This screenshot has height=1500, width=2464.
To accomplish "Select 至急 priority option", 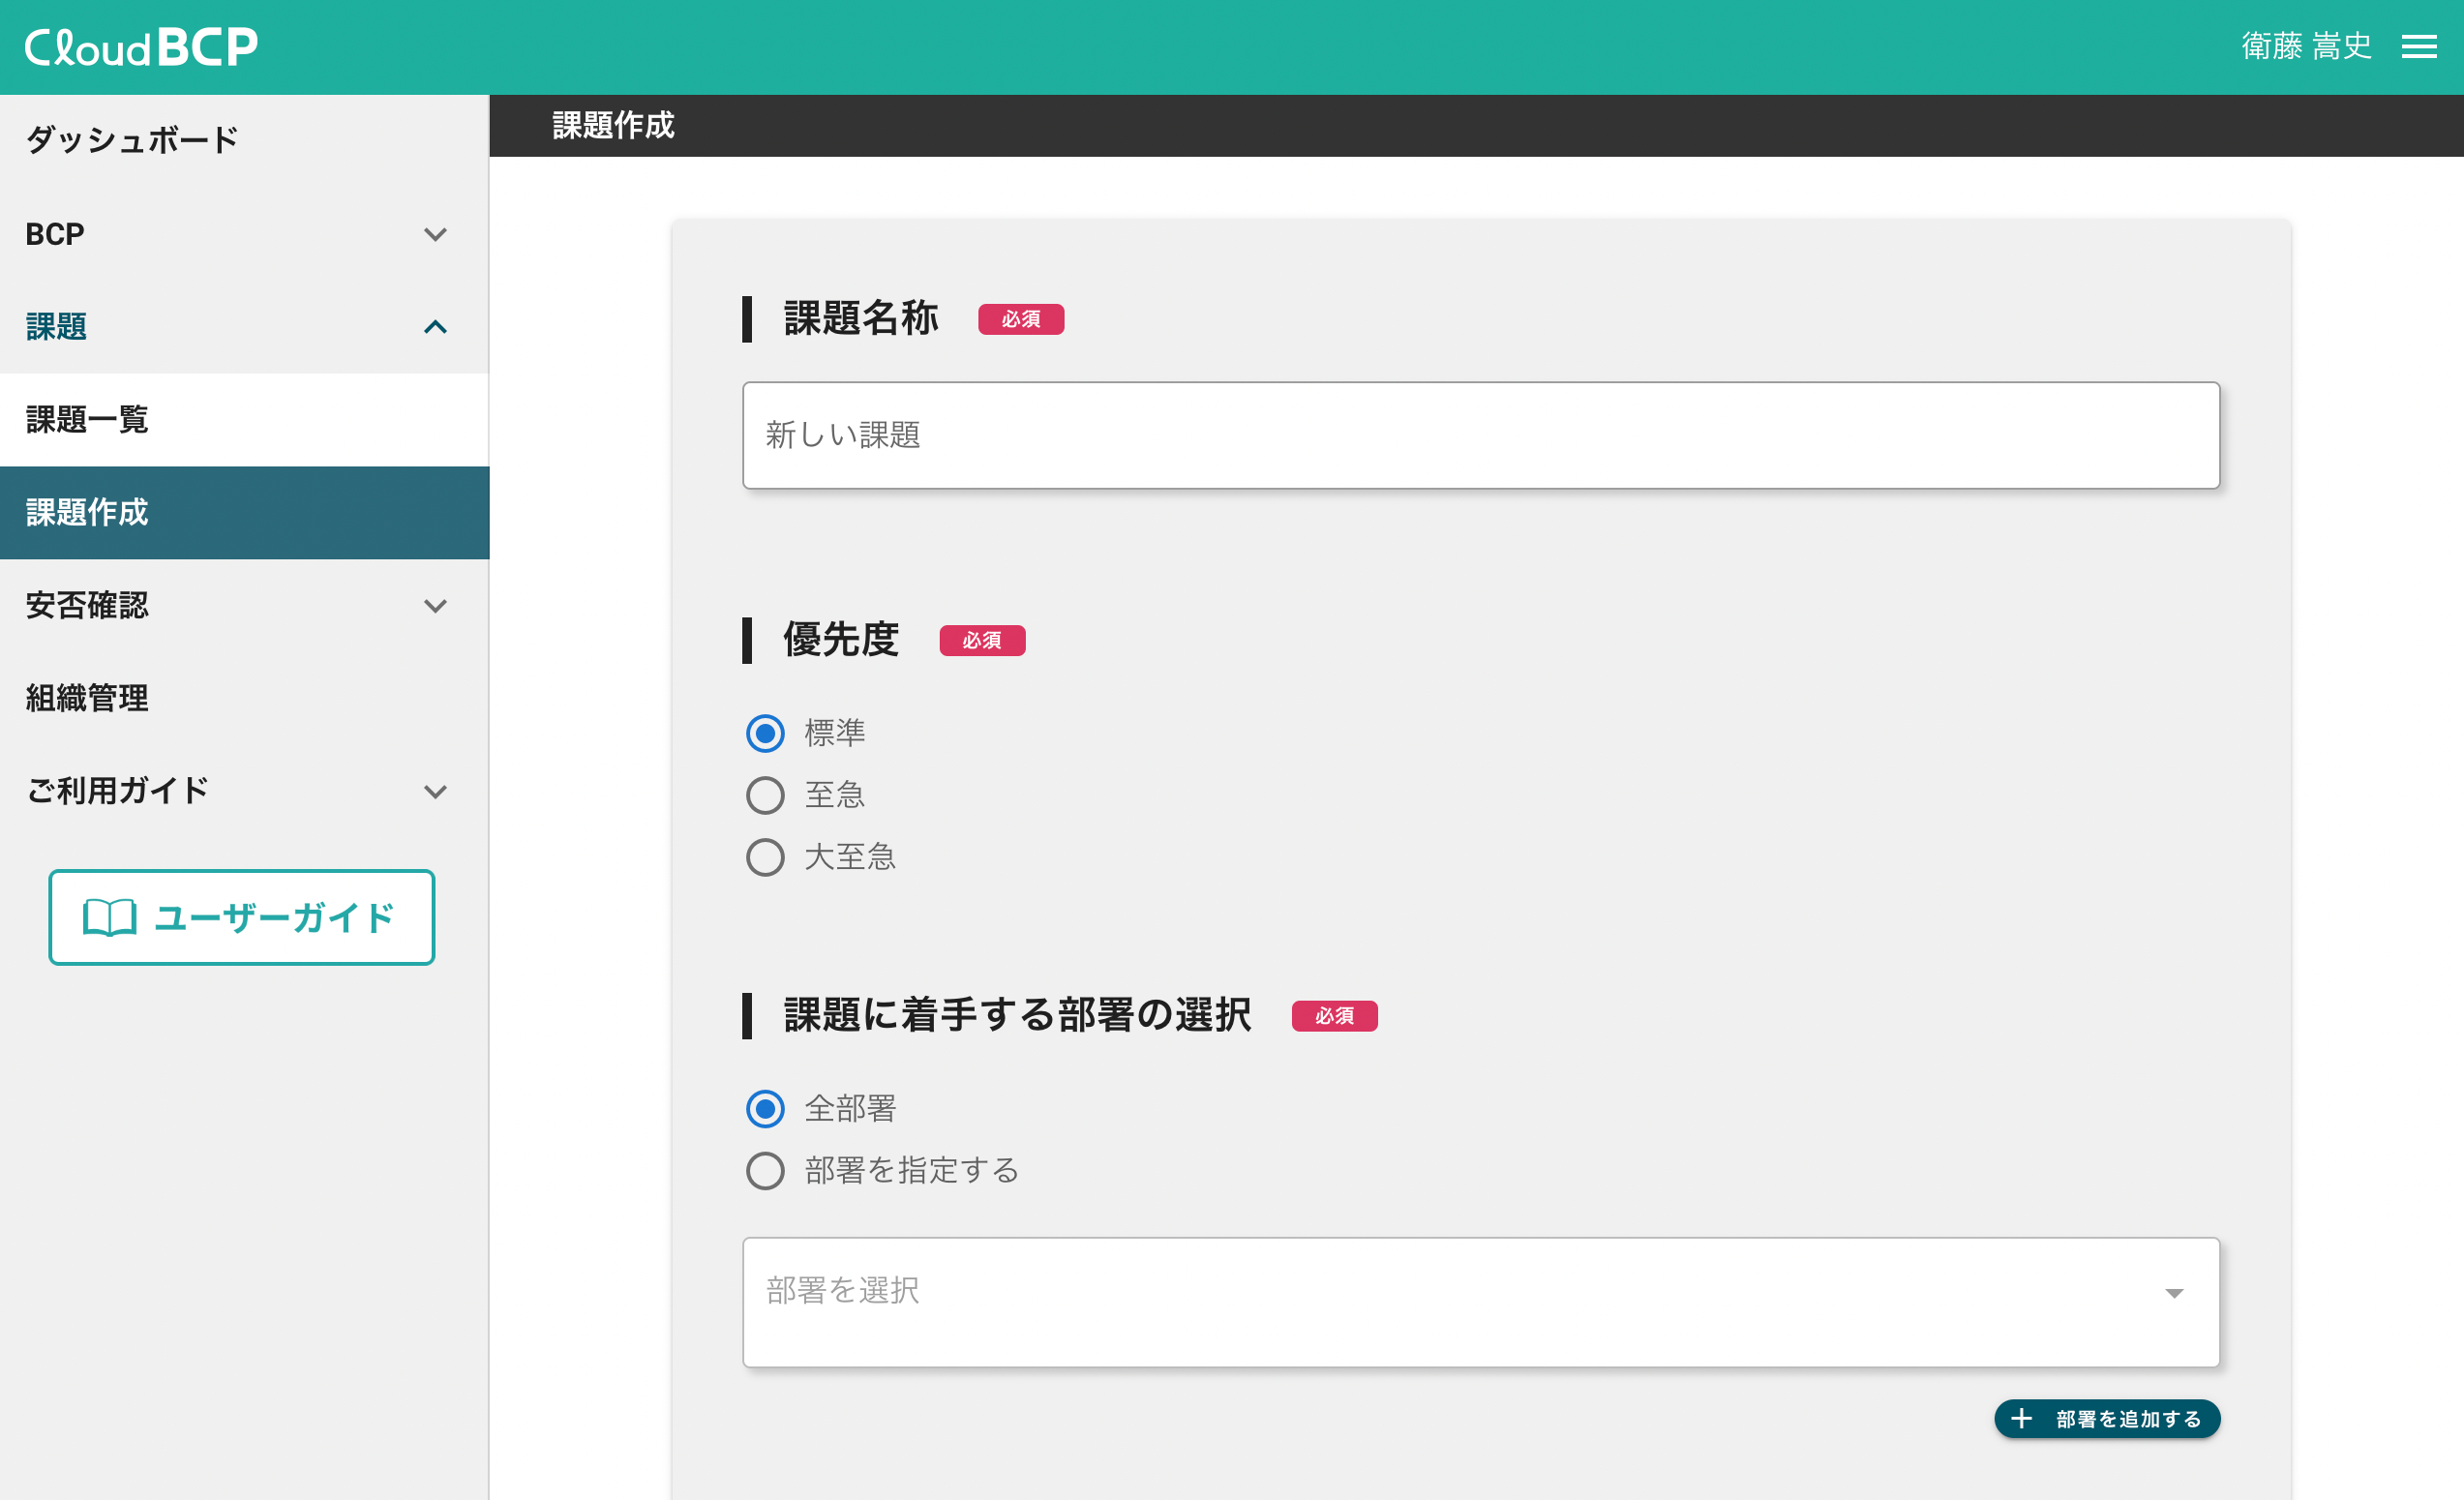I will coord(765,795).
